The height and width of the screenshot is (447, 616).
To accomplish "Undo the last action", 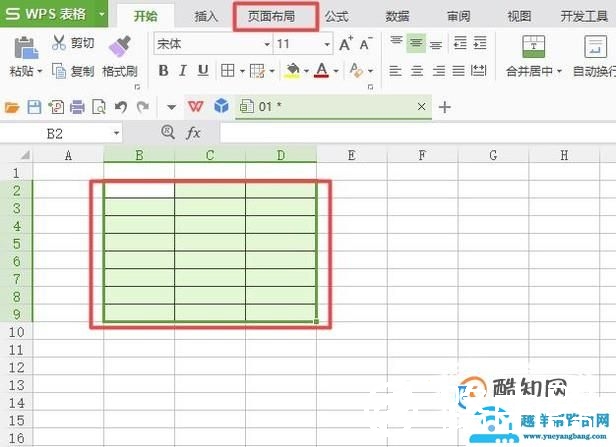I will pos(121,106).
